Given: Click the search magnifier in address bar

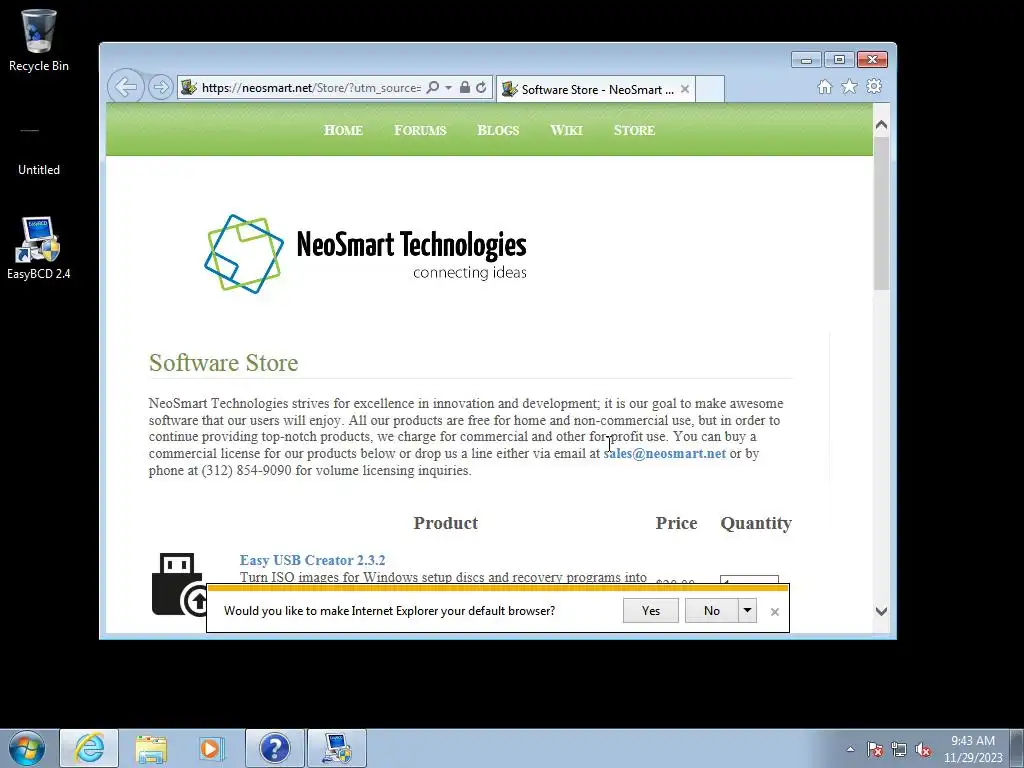Looking at the screenshot, I should coord(432,88).
